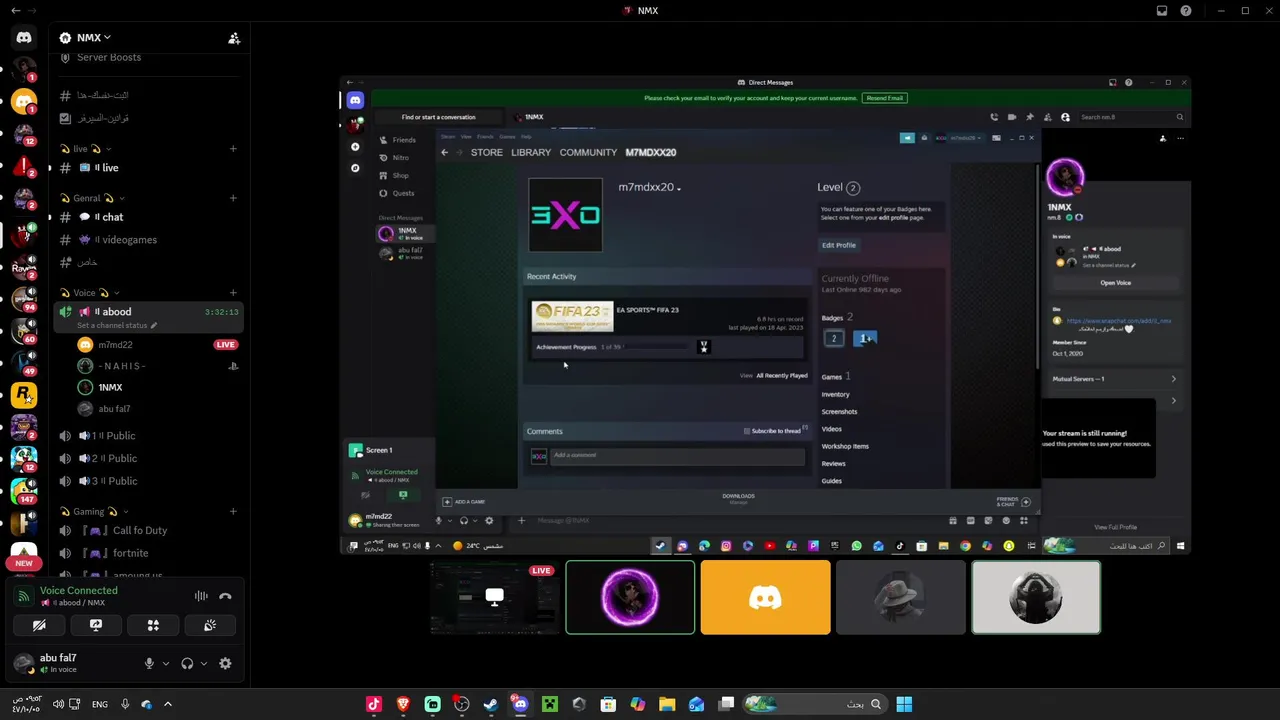This screenshot has width=1280, height=720.
Task: Create channel in Genral category
Action: 233,198
